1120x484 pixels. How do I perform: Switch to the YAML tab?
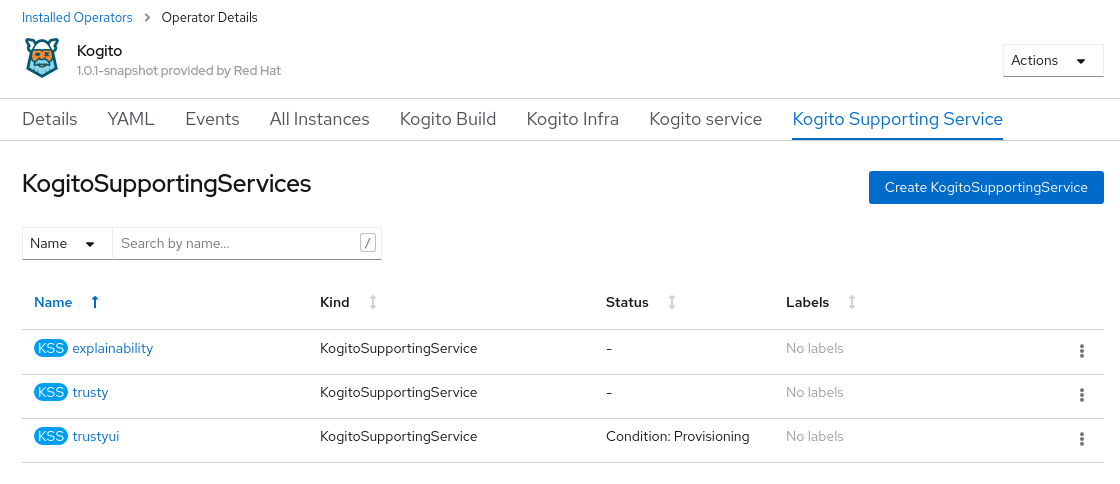click(131, 119)
